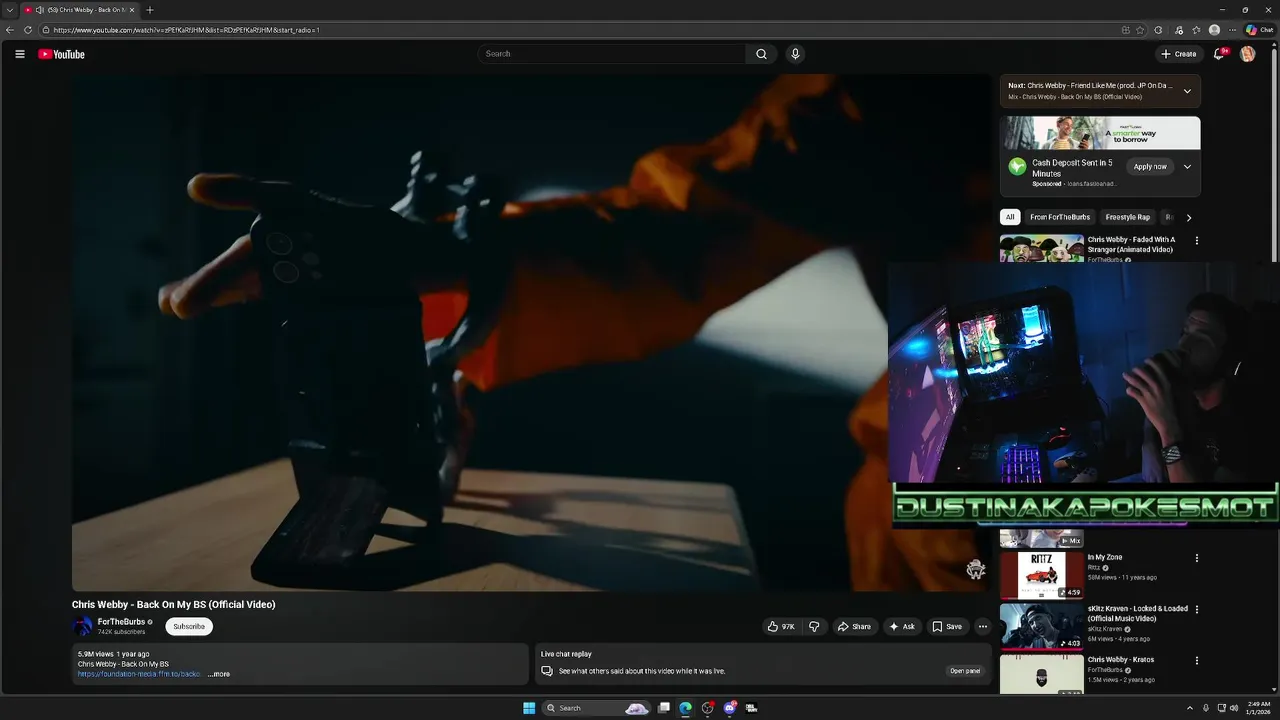The width and height of the screenshot is (1280, 720).
Task: Dislike the video with thumbs down
Action: (814, 627)
